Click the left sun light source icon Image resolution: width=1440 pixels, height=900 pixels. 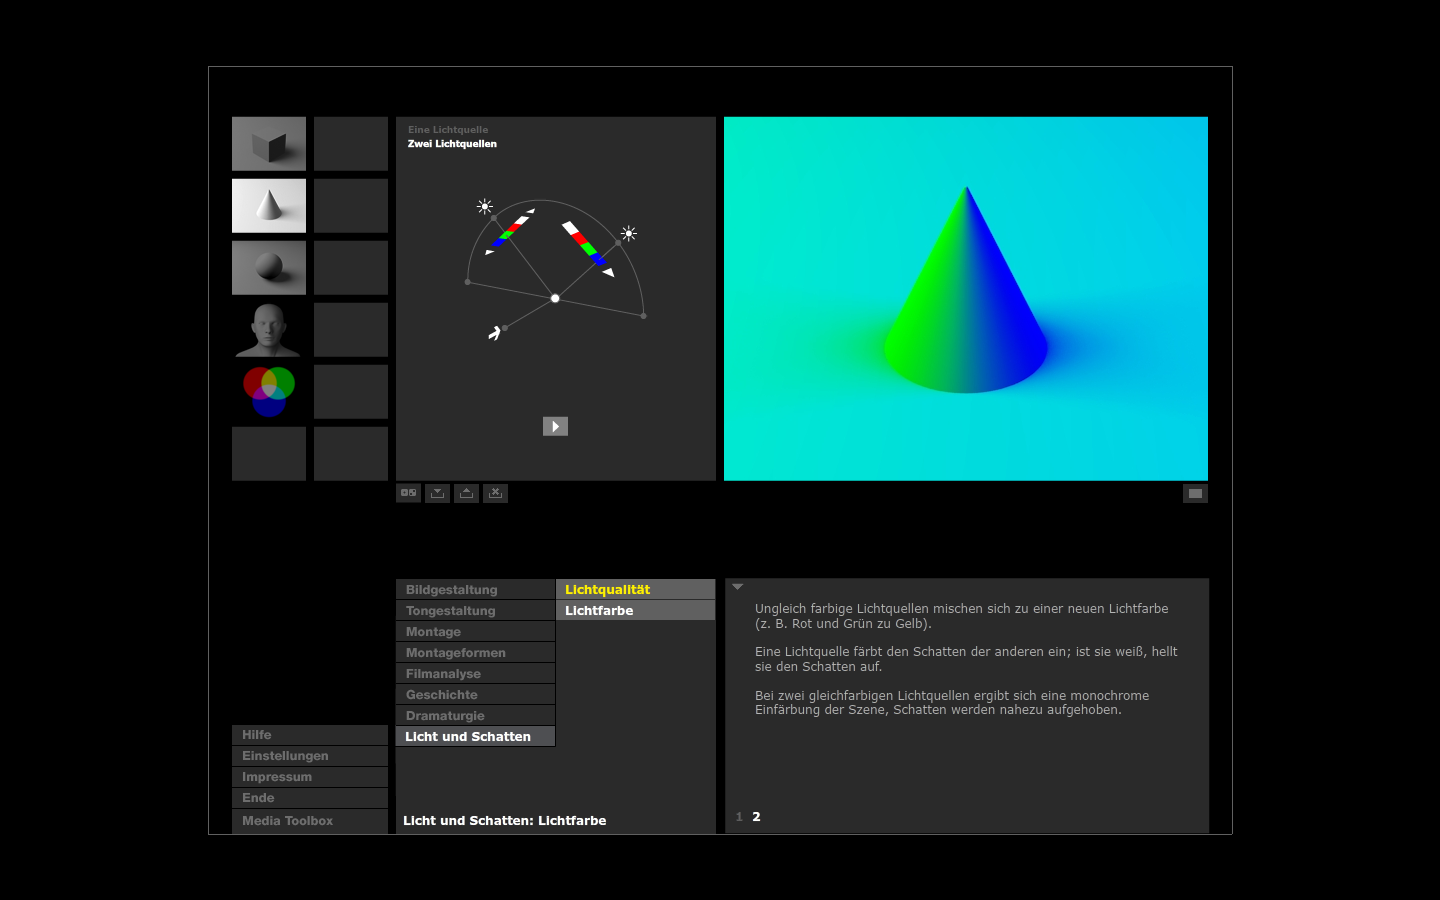click(x=485, y=207)
